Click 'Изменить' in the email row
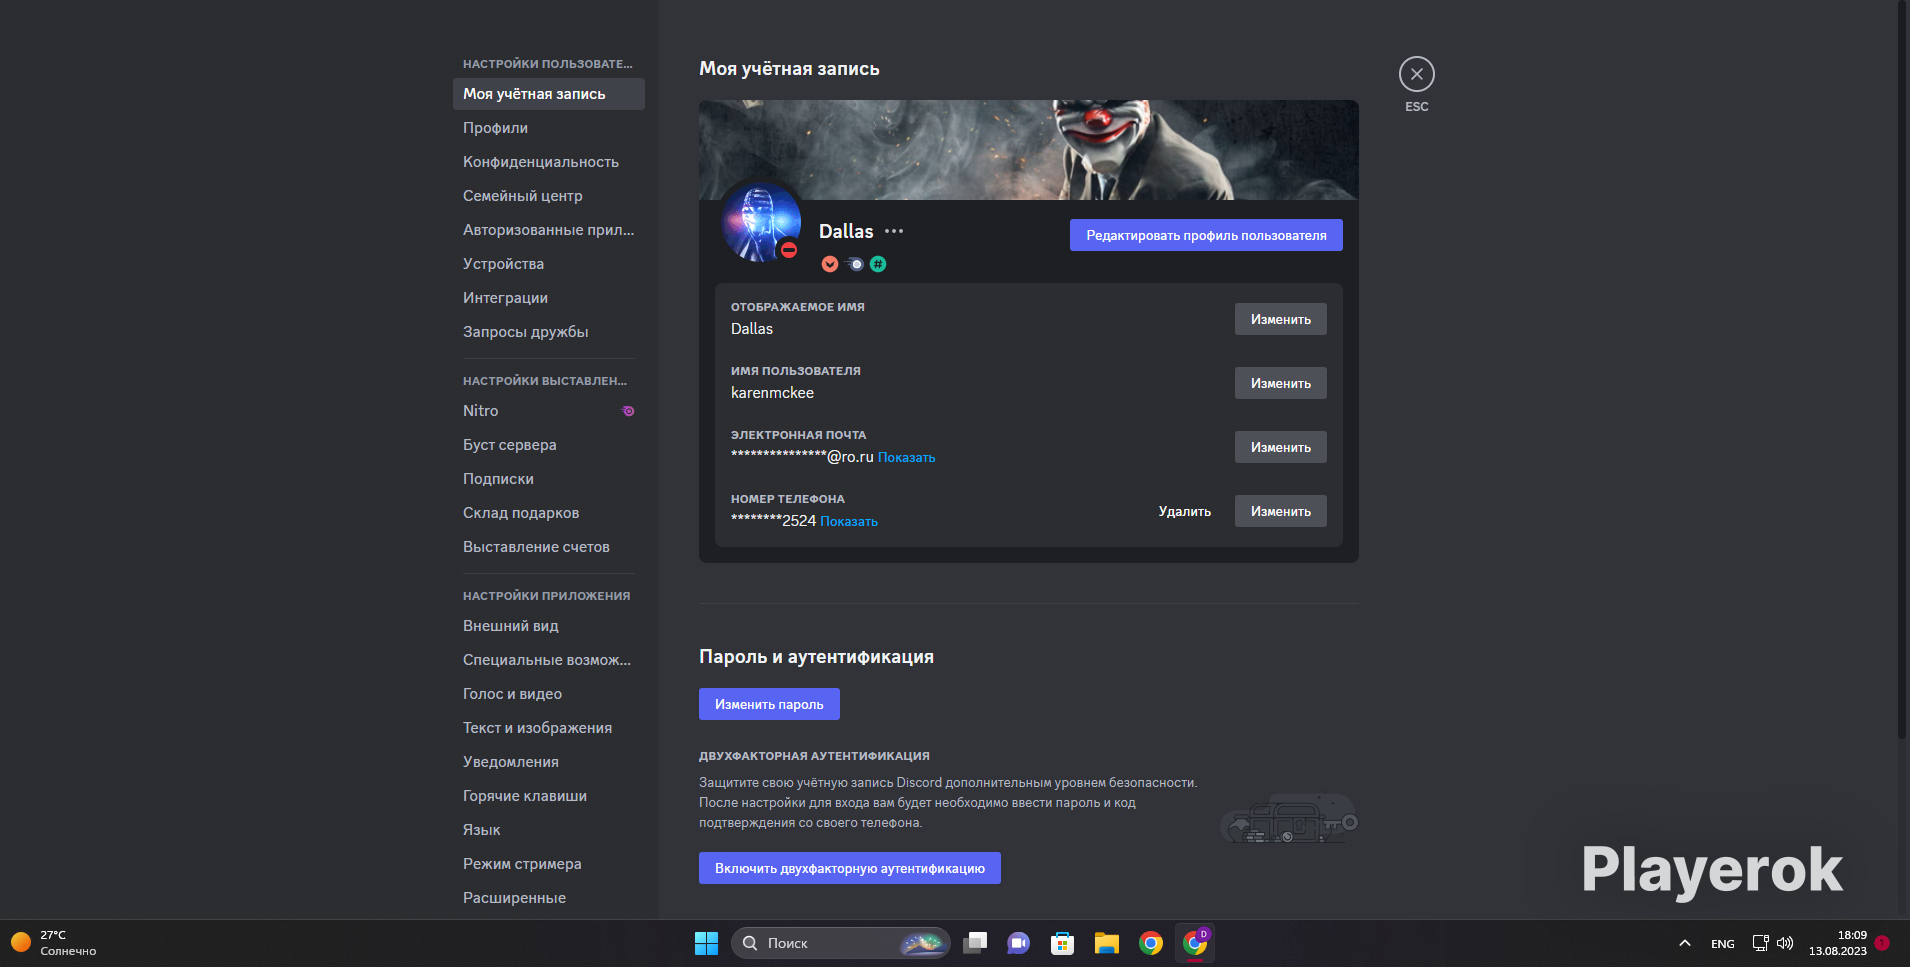The image size is (1910, 967). click(1281, 447)
